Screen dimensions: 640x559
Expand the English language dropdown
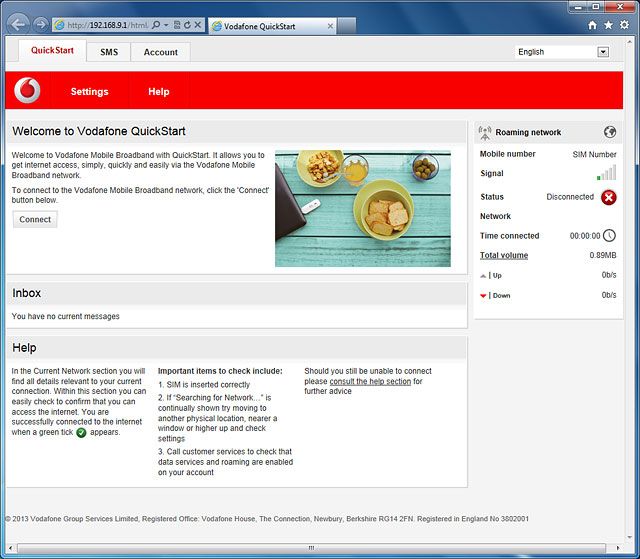pos(603,52)
